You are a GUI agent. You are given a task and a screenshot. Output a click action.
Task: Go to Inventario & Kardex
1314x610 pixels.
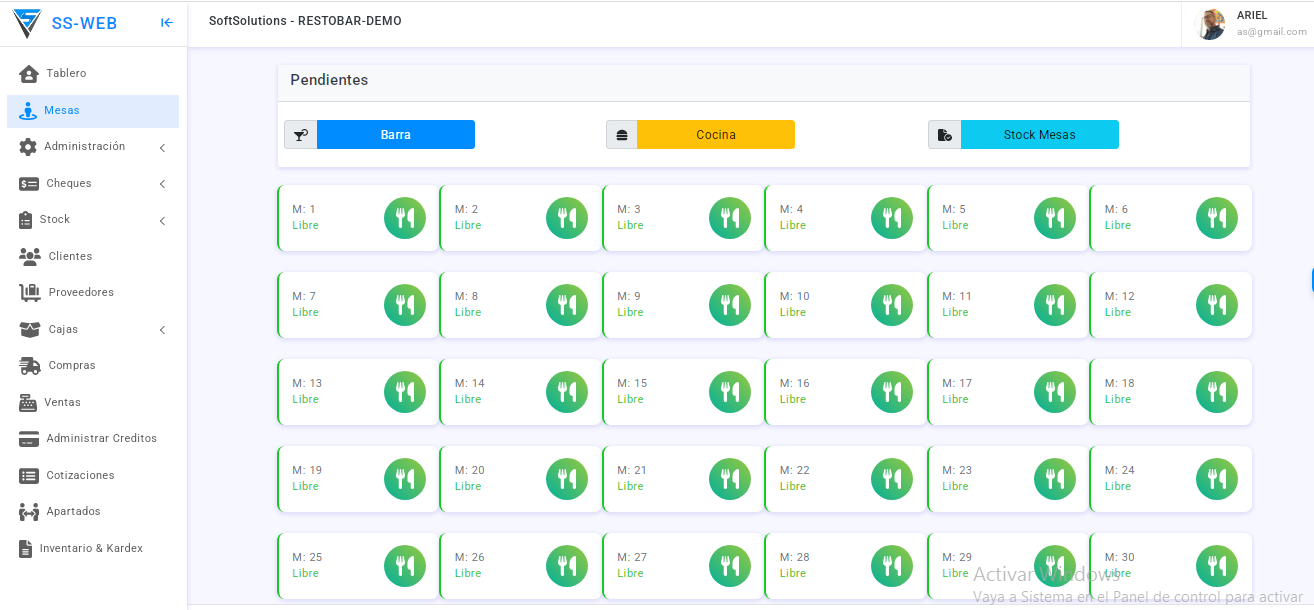[x=90, y=549]
